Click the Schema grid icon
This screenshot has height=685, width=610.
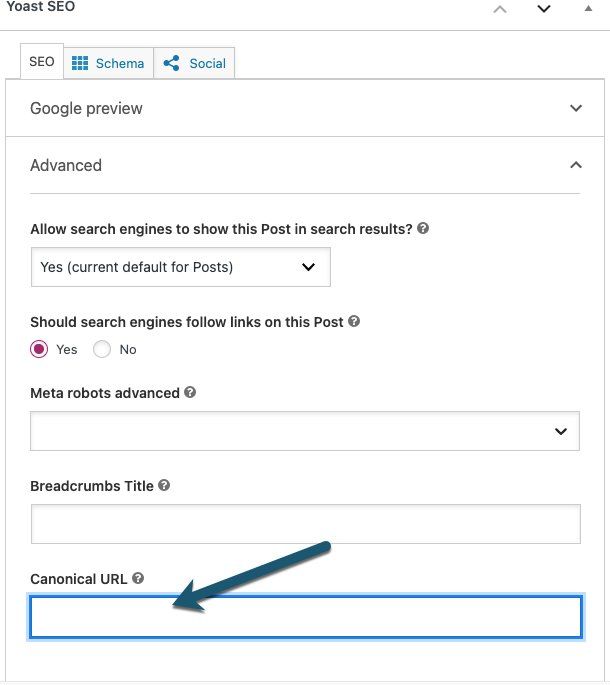[x=80, y=63]
